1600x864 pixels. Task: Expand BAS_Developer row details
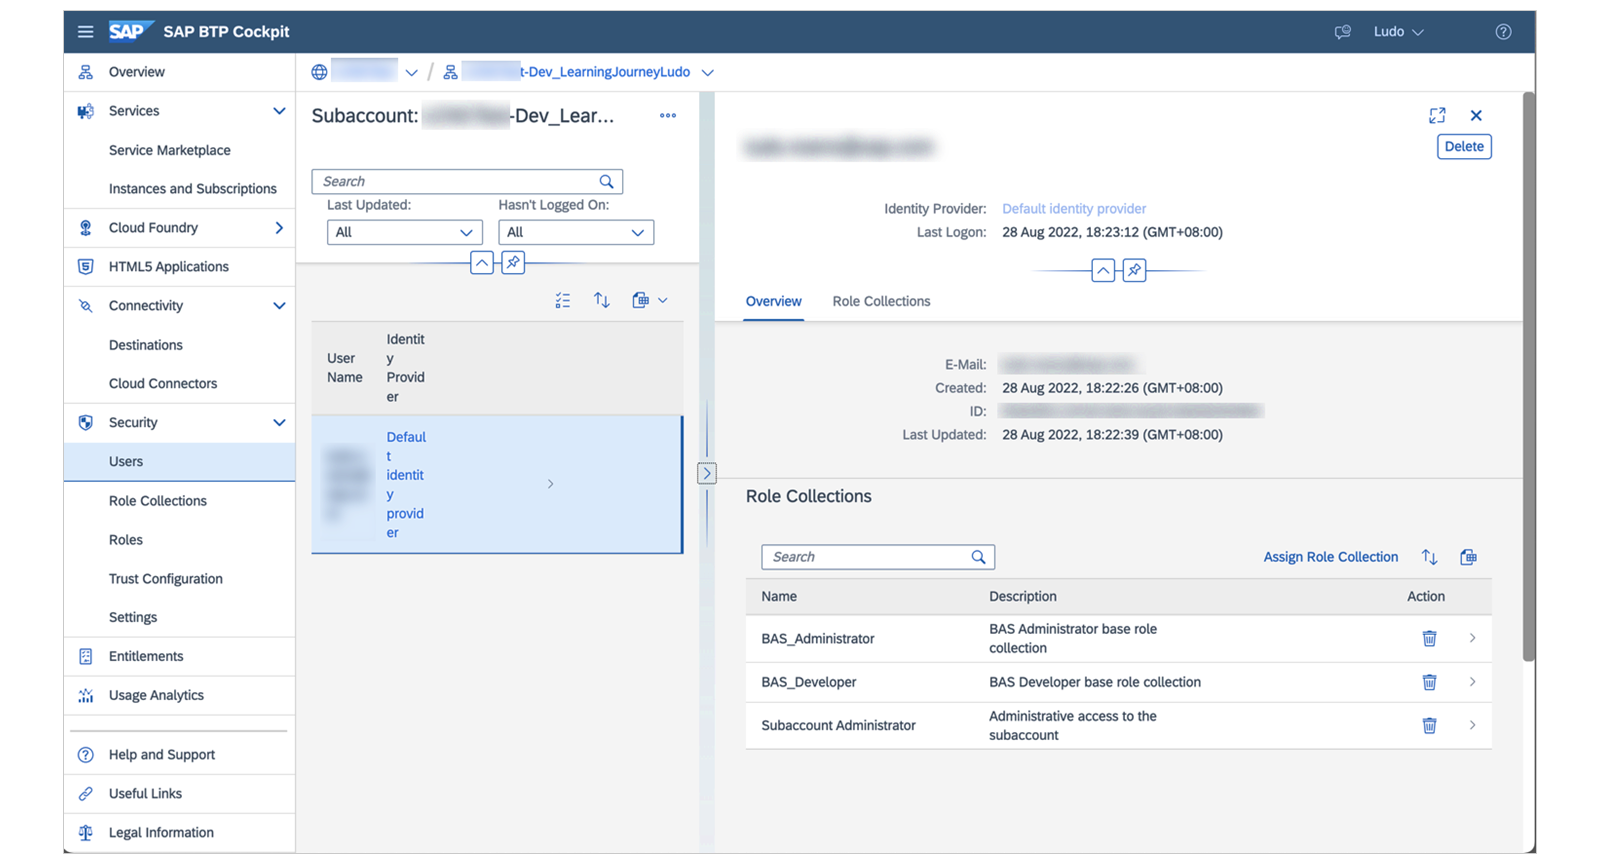(1472, 682)
